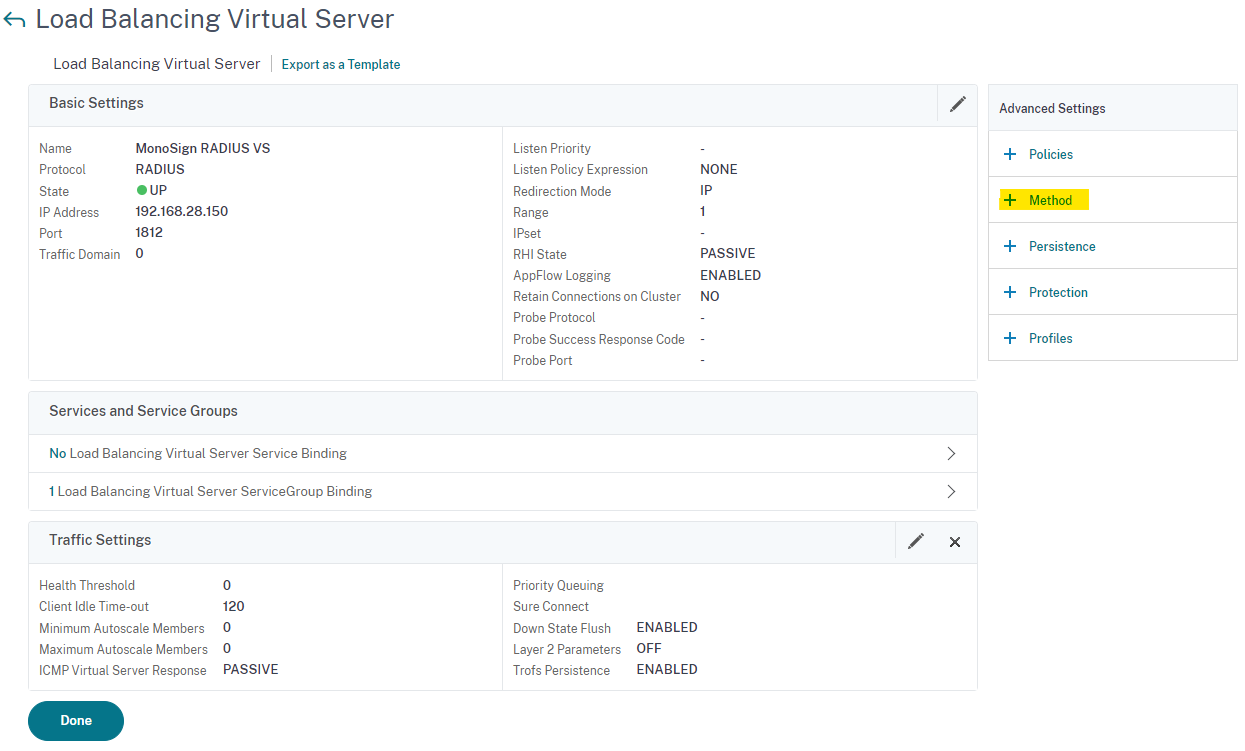The height and width of the screenshot is (751, 1245).
Task: Open Policies advanced setting
Action: 1051,154
